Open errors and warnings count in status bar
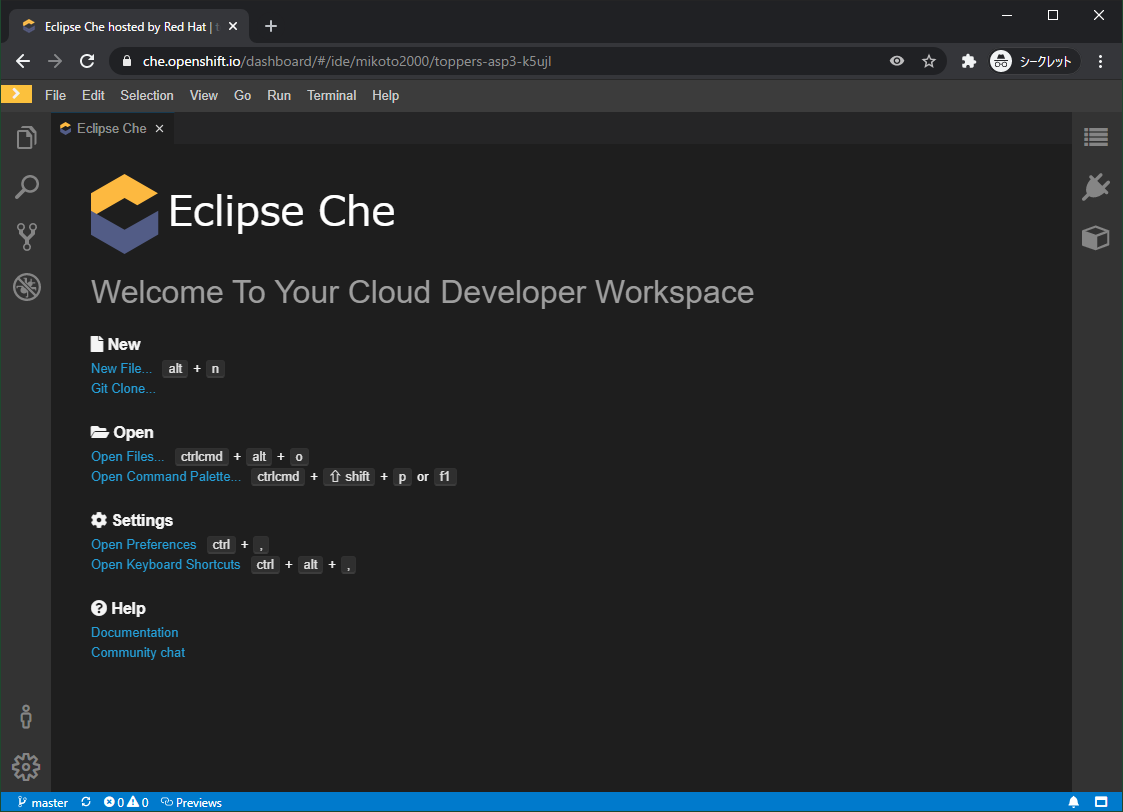1123x812 pixels. tap(126, 802)
